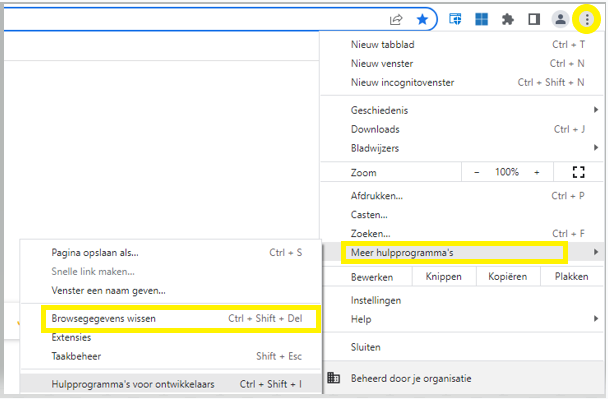Click the share page icon
Image resolution: width=608 pixels, height=399 pixels.
click(x=396, y=19)
